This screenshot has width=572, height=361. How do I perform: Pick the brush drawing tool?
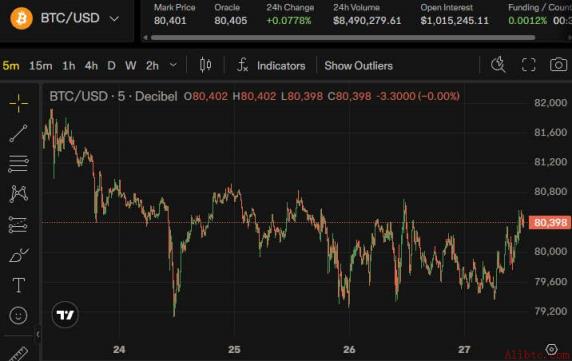point(19,255)
